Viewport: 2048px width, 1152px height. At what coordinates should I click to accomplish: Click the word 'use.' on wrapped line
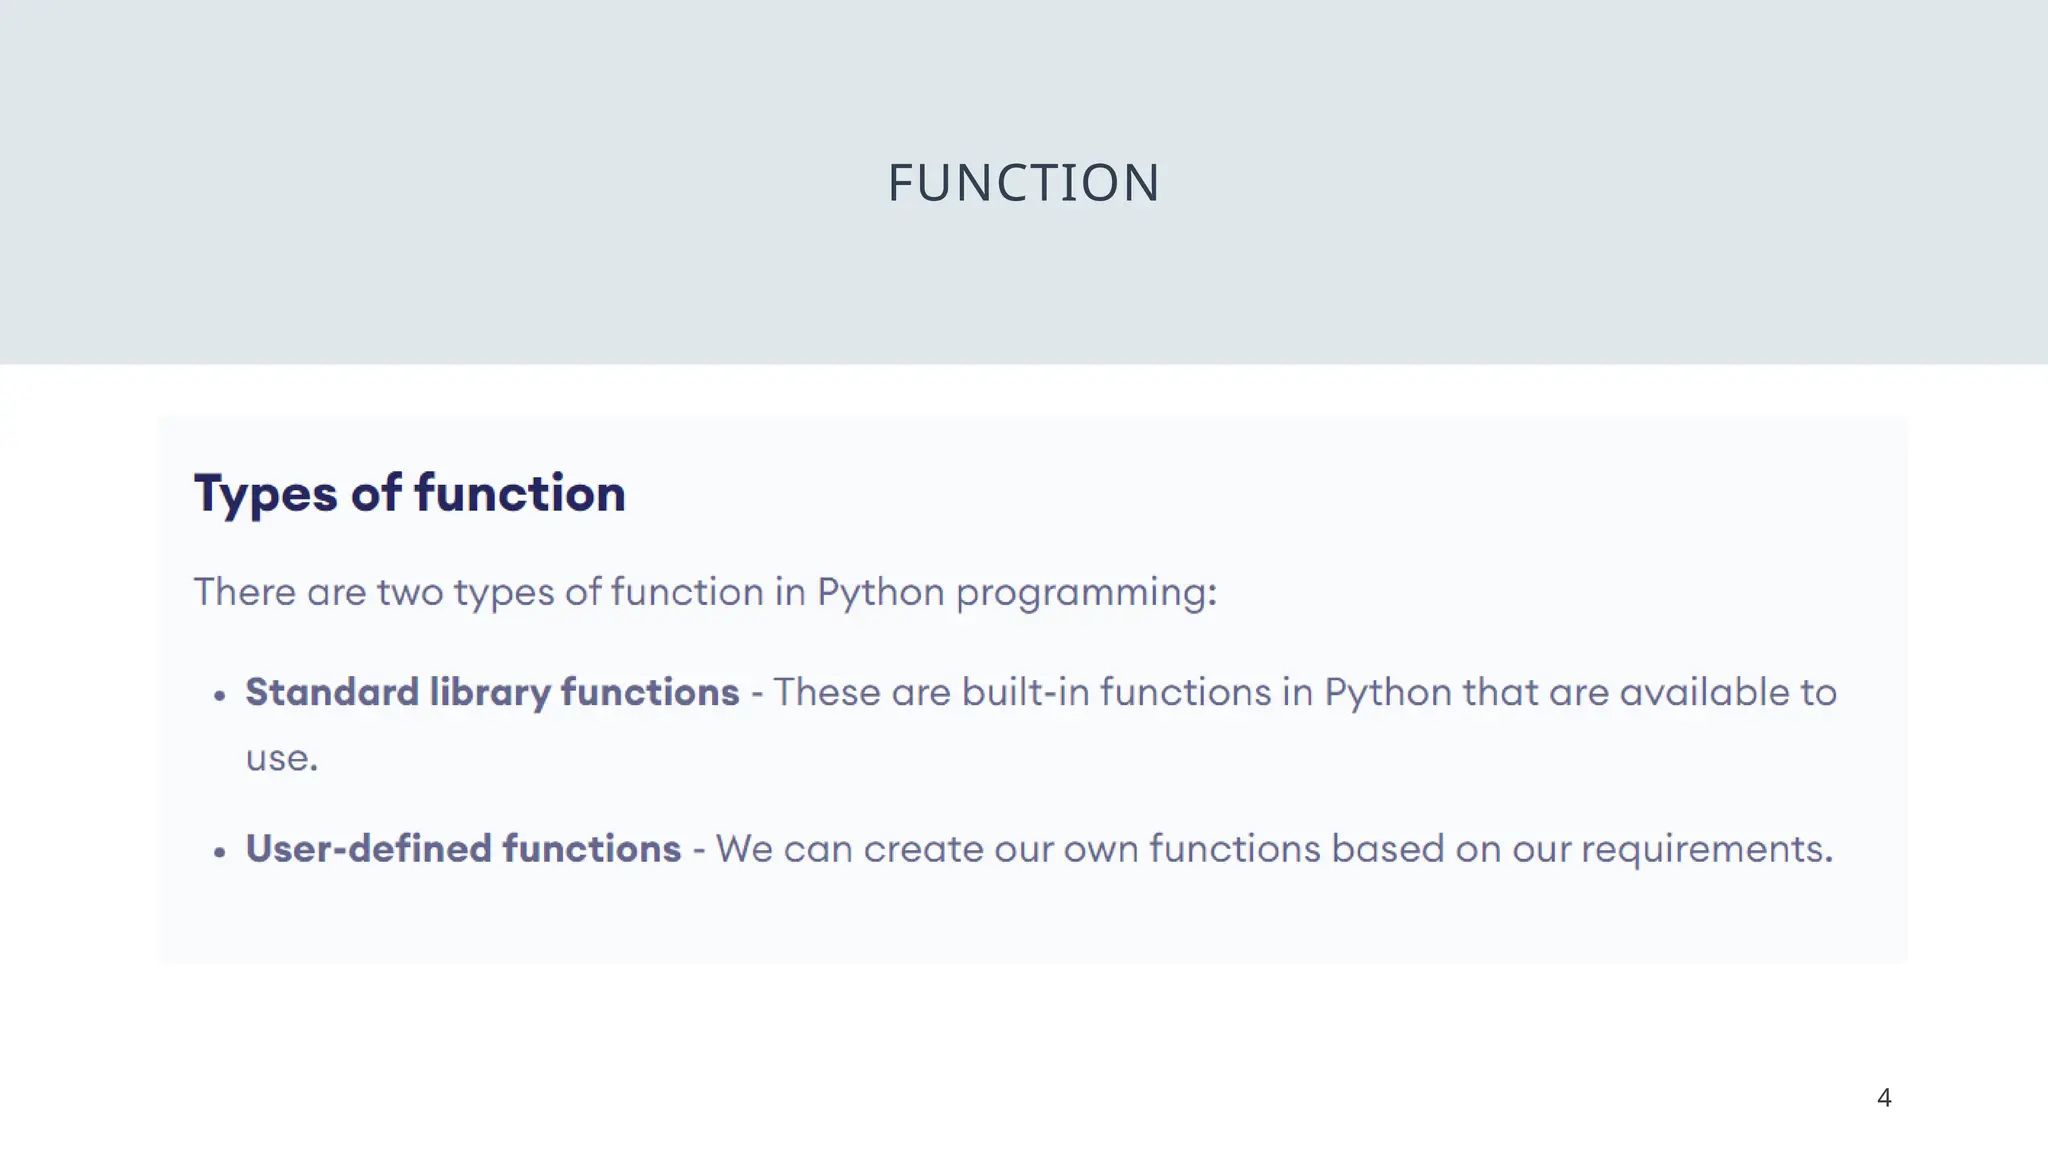click(282, 758)
